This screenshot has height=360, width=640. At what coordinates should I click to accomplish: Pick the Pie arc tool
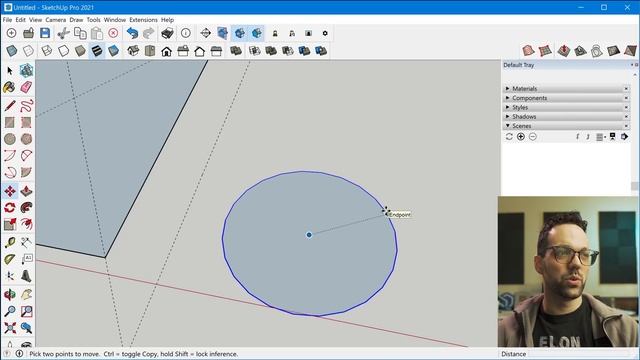pos(27,156)
